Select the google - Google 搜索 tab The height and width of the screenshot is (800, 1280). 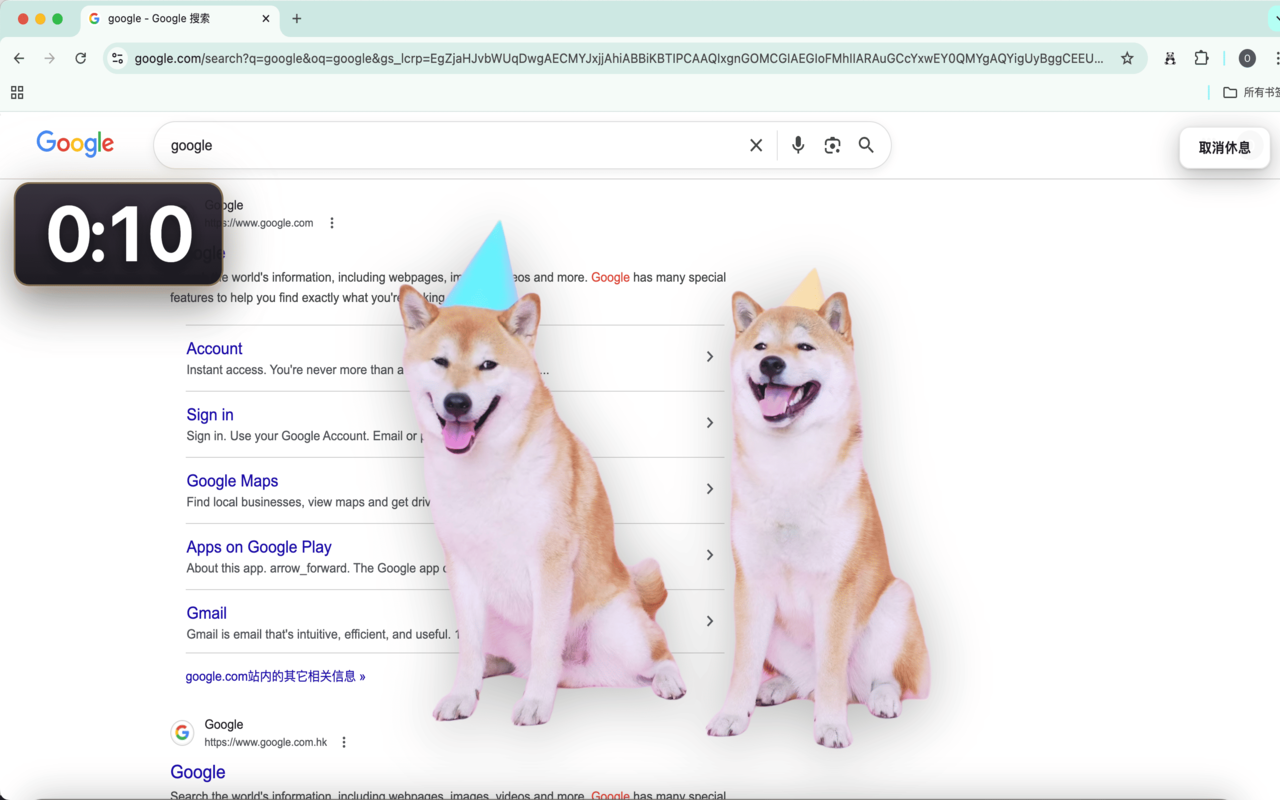pyautogui.click(x=179, y=19)
